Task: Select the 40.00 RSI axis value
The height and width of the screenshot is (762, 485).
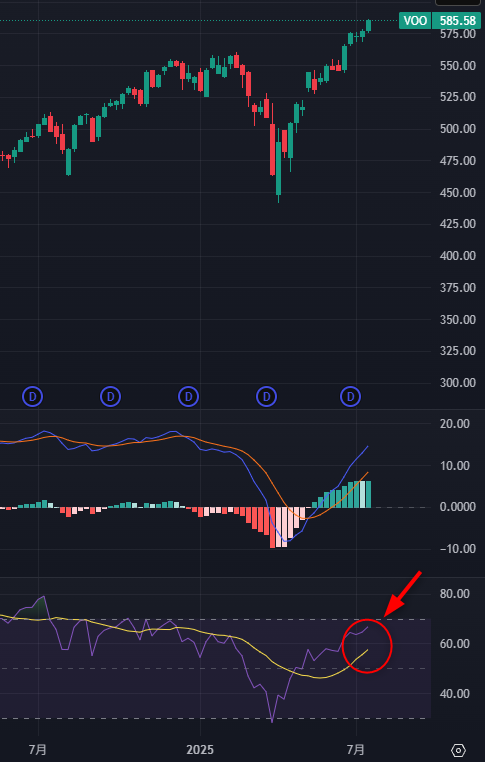Action: point(454,693)
